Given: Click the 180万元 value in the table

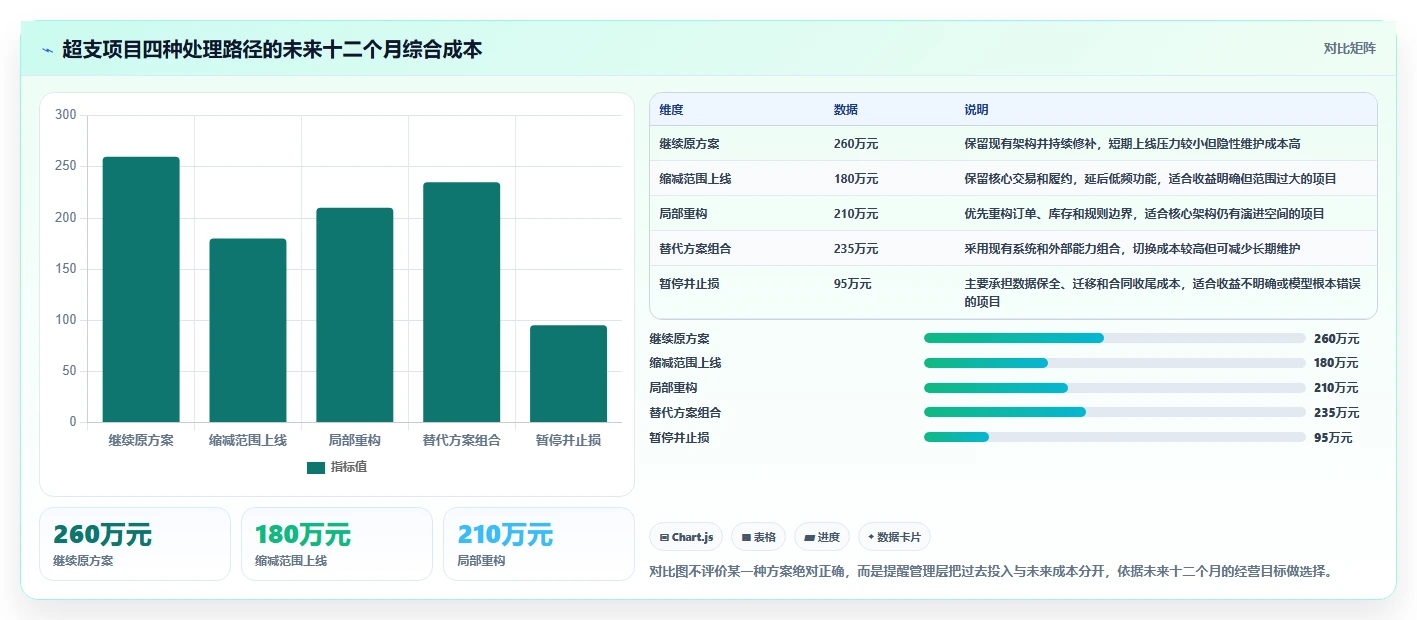Looking at the screenshot, I should [x=856, y=179].
